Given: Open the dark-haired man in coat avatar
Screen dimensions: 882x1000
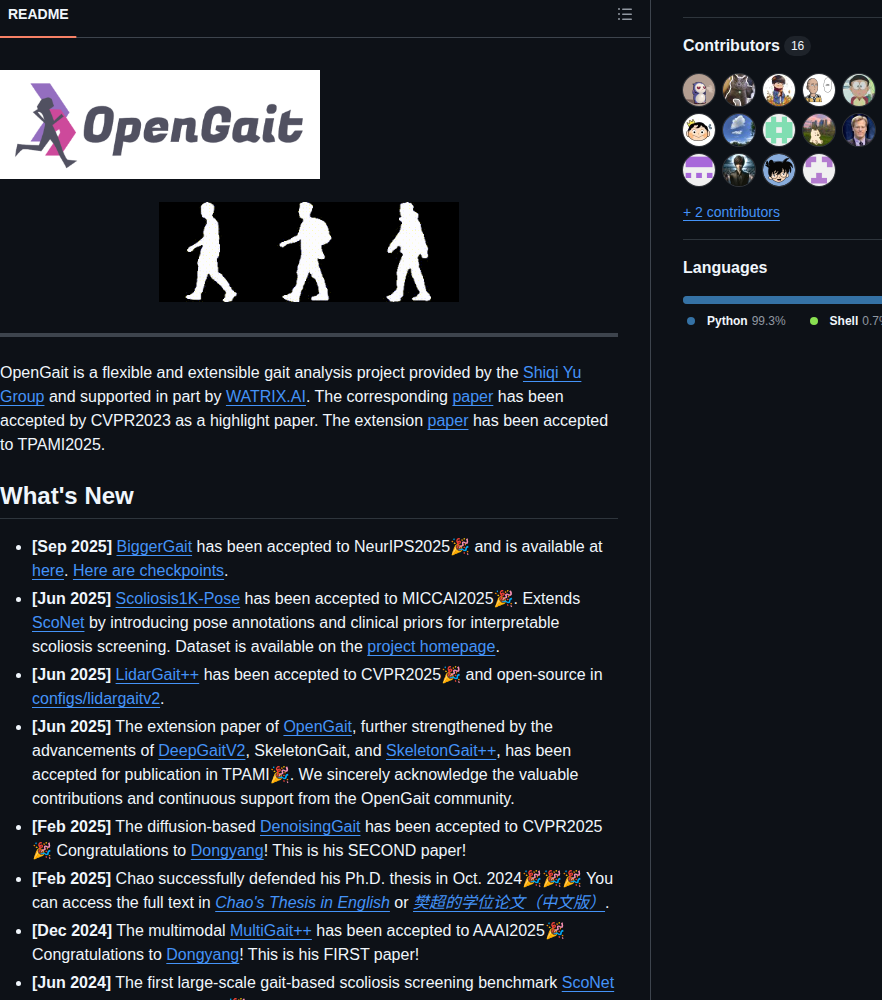Looking at the screenshot, I should [x=739, y=170].
